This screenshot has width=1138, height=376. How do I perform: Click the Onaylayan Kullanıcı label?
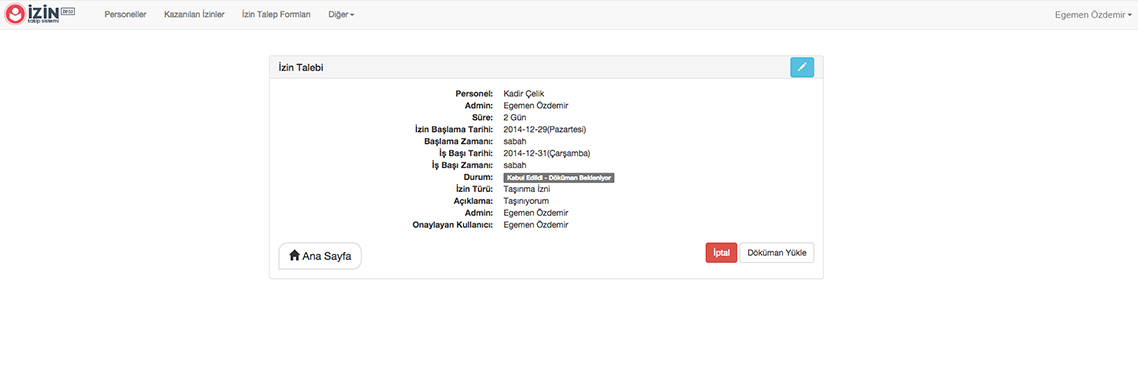coord(453,225)
